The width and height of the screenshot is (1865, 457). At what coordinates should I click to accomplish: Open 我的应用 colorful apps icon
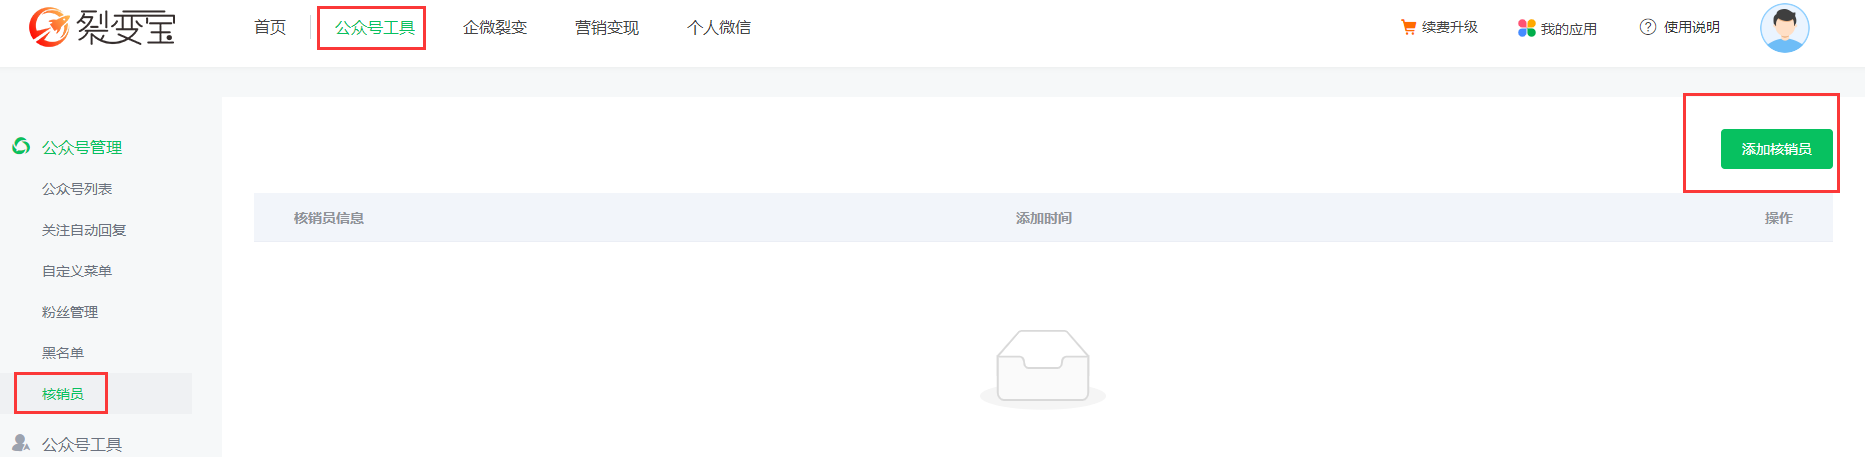[x=1526, y=28]
